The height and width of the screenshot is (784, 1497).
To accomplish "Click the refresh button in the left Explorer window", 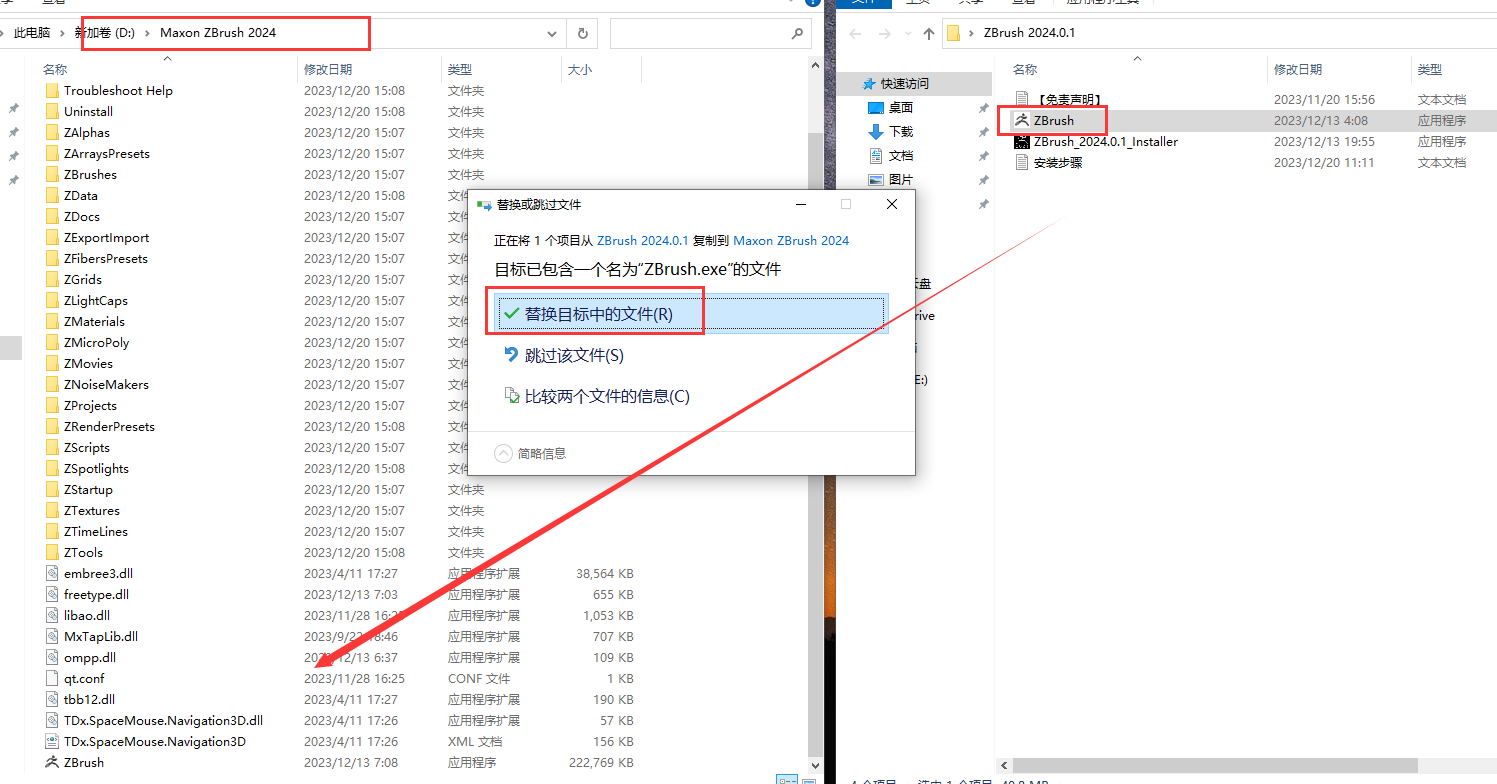I will tap(583, 33).
